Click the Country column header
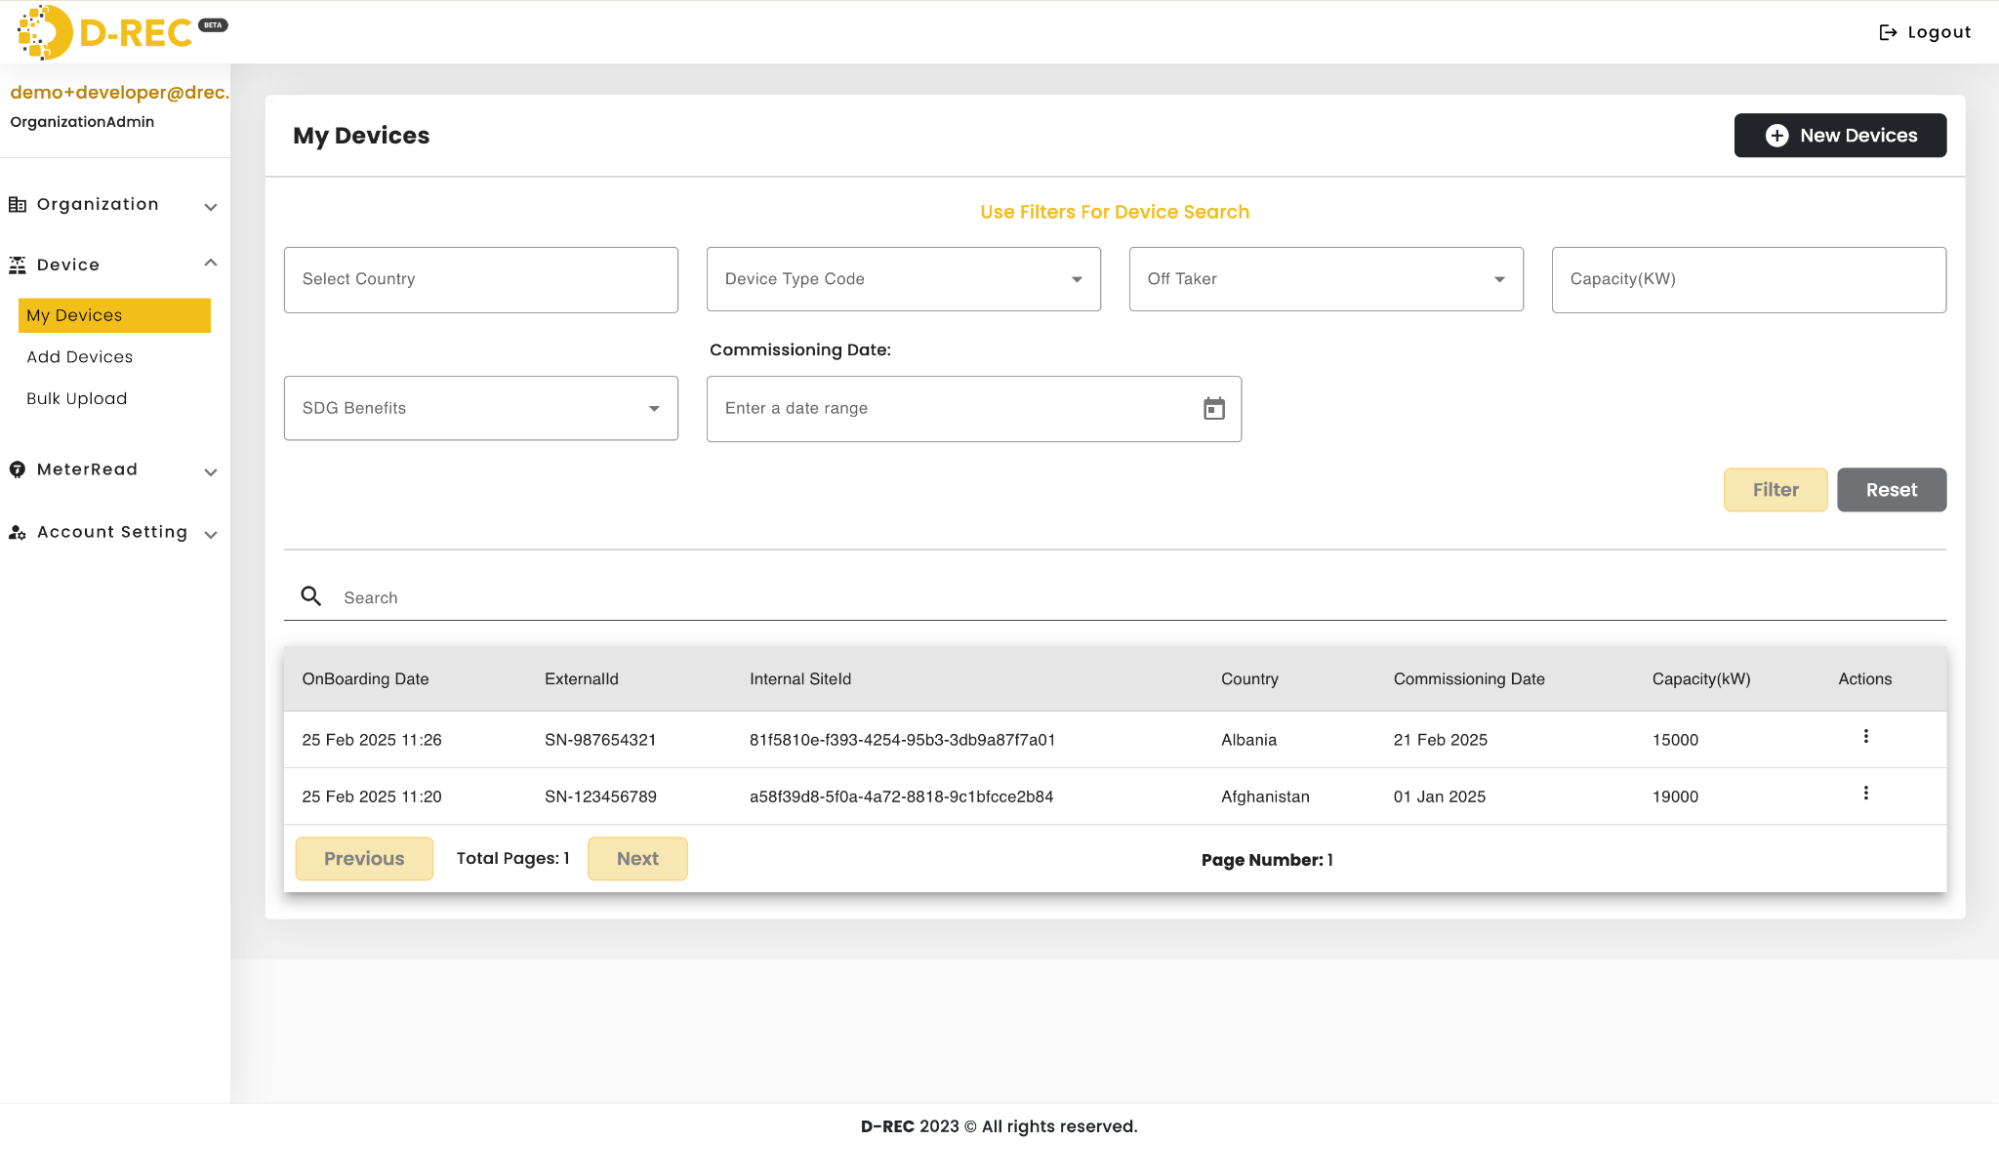Viewport: 1999px width, 1150px height. (1249, 679)
